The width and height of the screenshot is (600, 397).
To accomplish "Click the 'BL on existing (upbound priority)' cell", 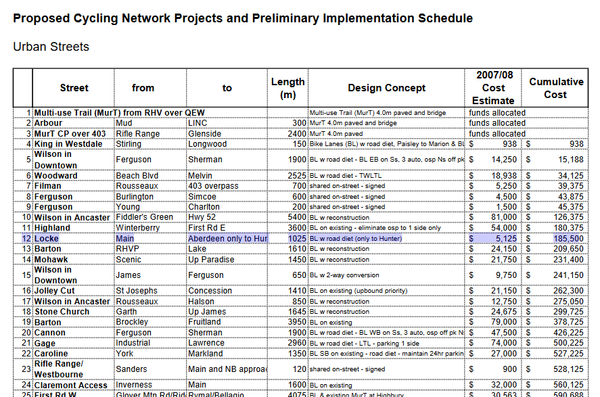I will coord(386,291).
